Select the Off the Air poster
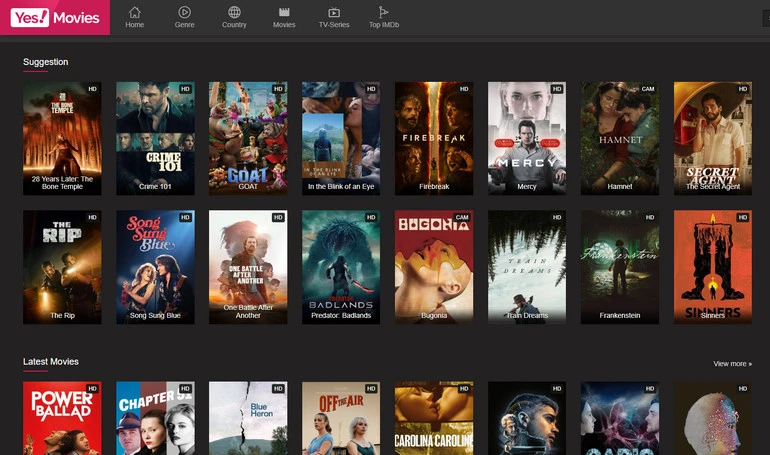The image size is (770, 455). coord(341,418)
